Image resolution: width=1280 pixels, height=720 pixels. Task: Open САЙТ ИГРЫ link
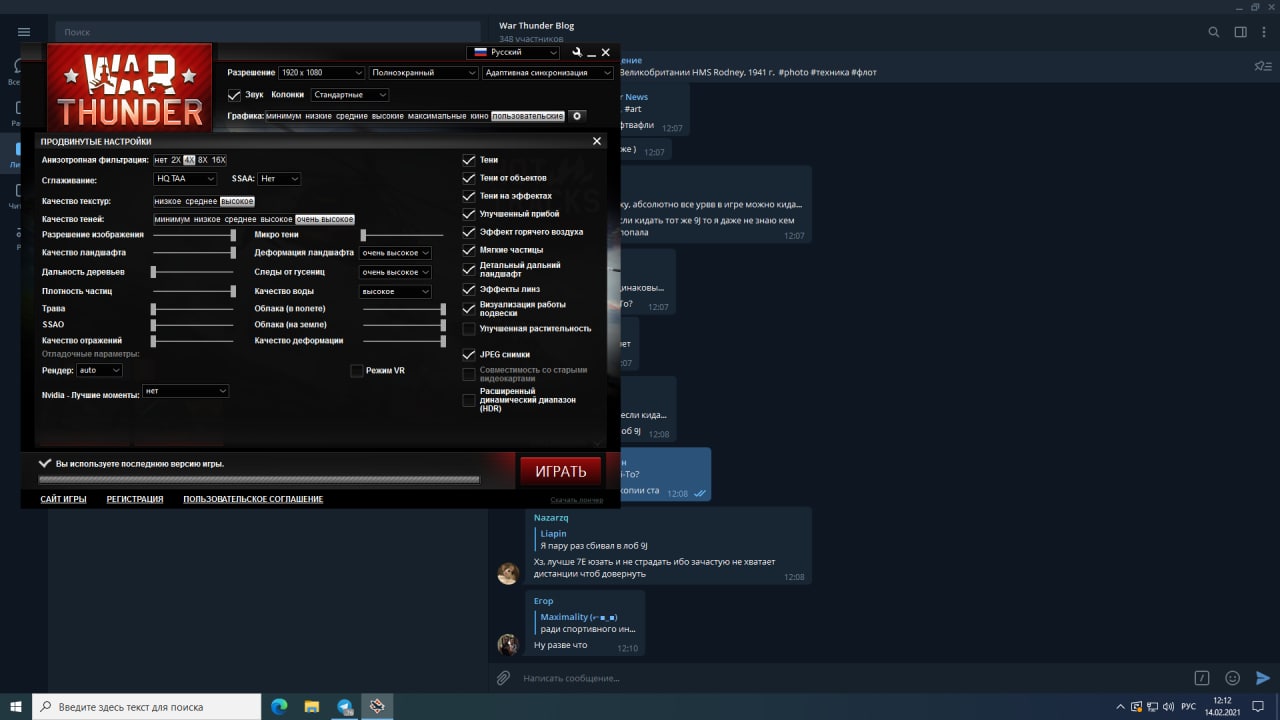pos(63,499)
